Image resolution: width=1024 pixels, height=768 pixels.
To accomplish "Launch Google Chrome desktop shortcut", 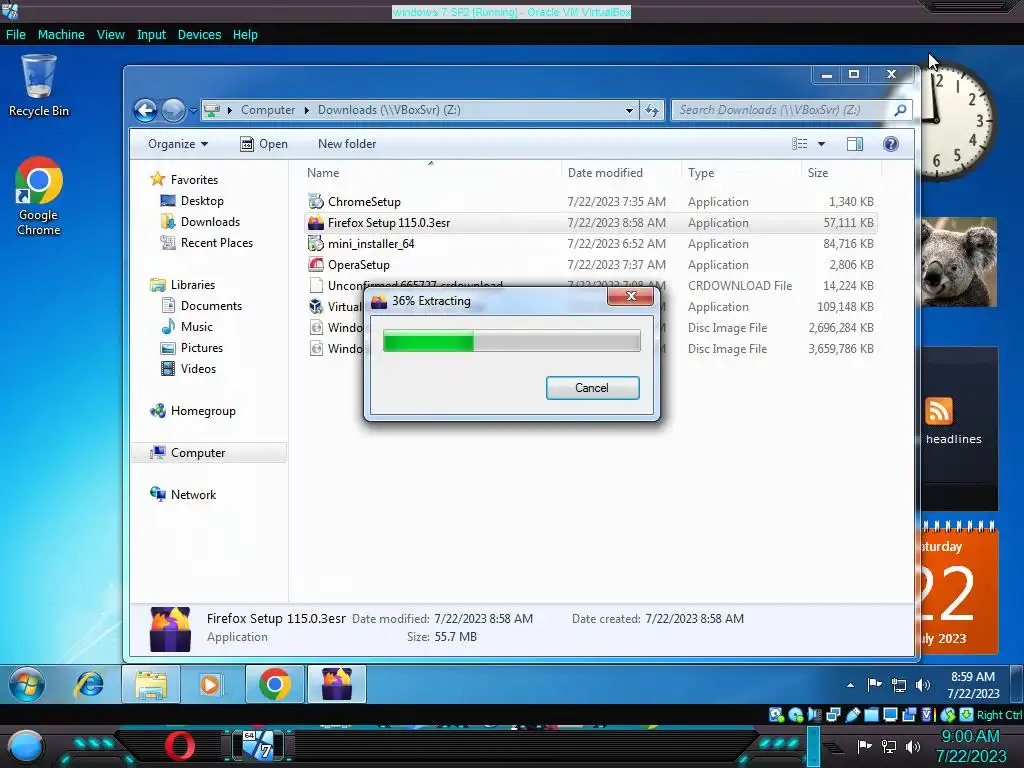I will click(39, 195).
